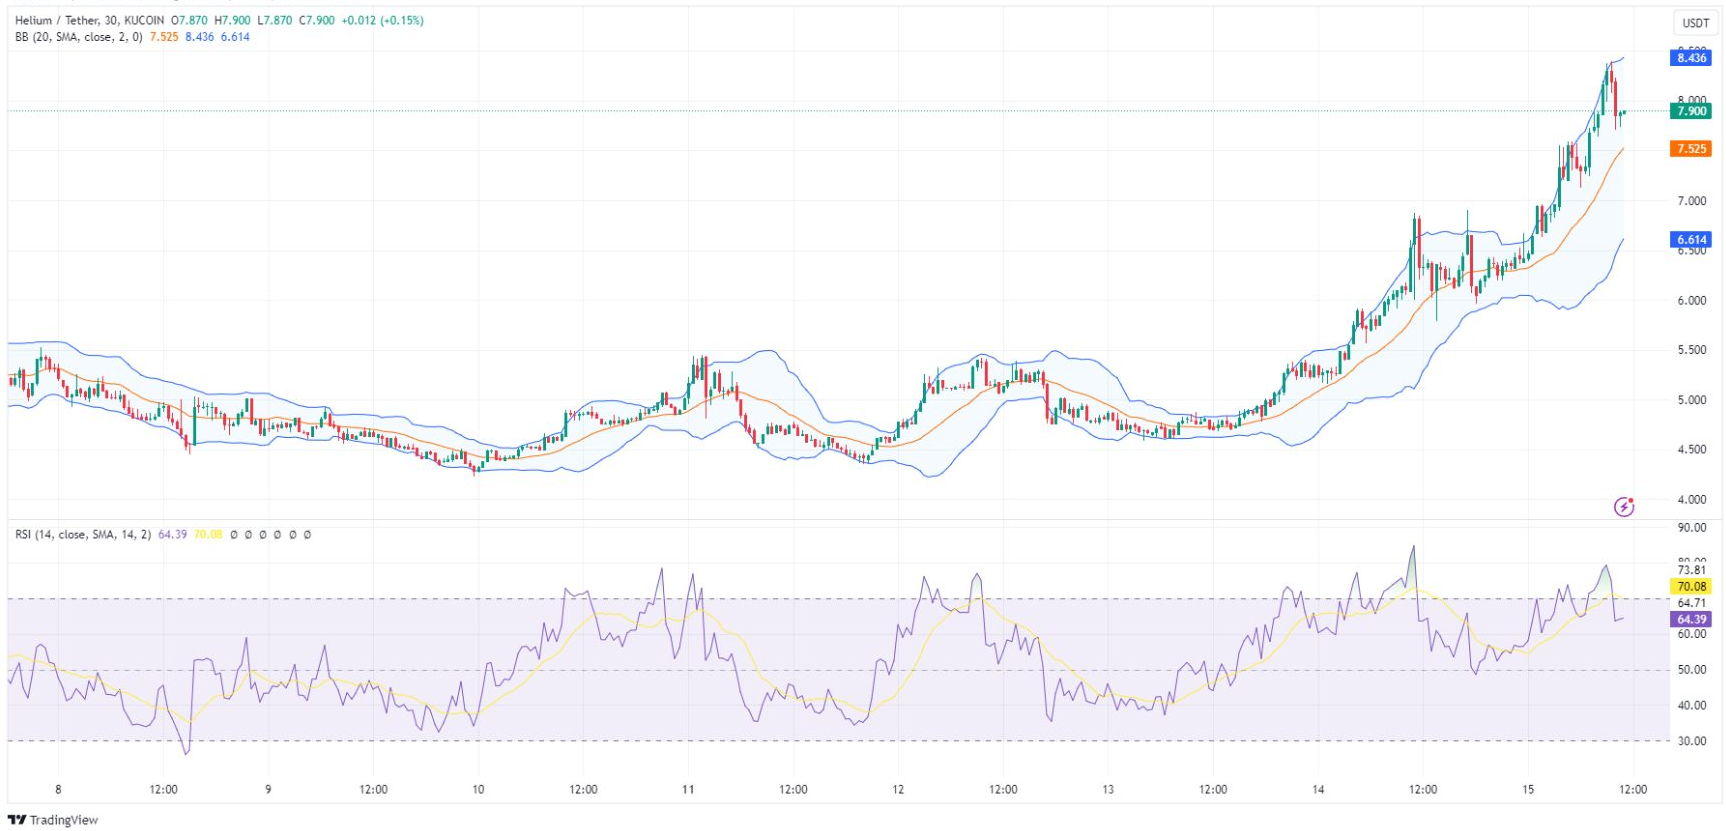Click the date 9 on the time axis
This screenshot has height=831, width=1726.
pyautogui.click(x=268, y=790)
